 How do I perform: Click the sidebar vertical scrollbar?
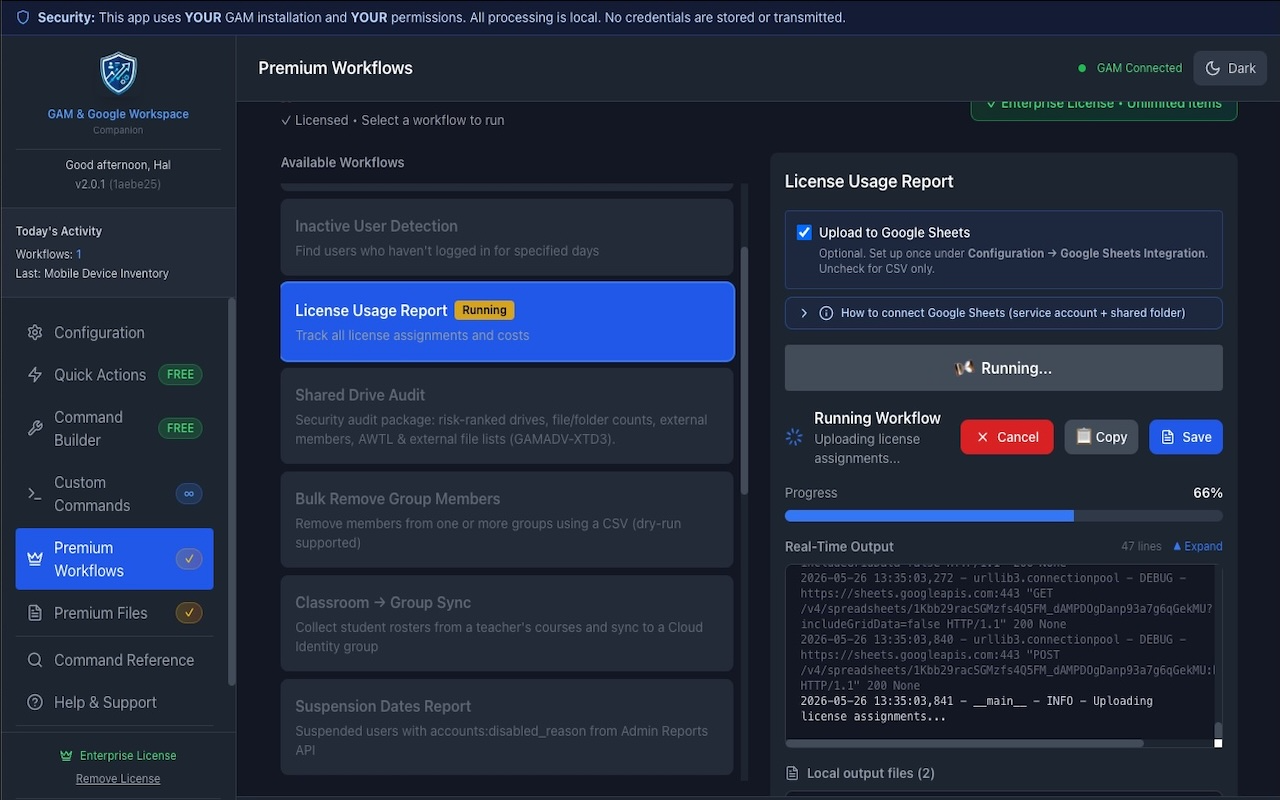pyautogui.click(x=232, y=490)
